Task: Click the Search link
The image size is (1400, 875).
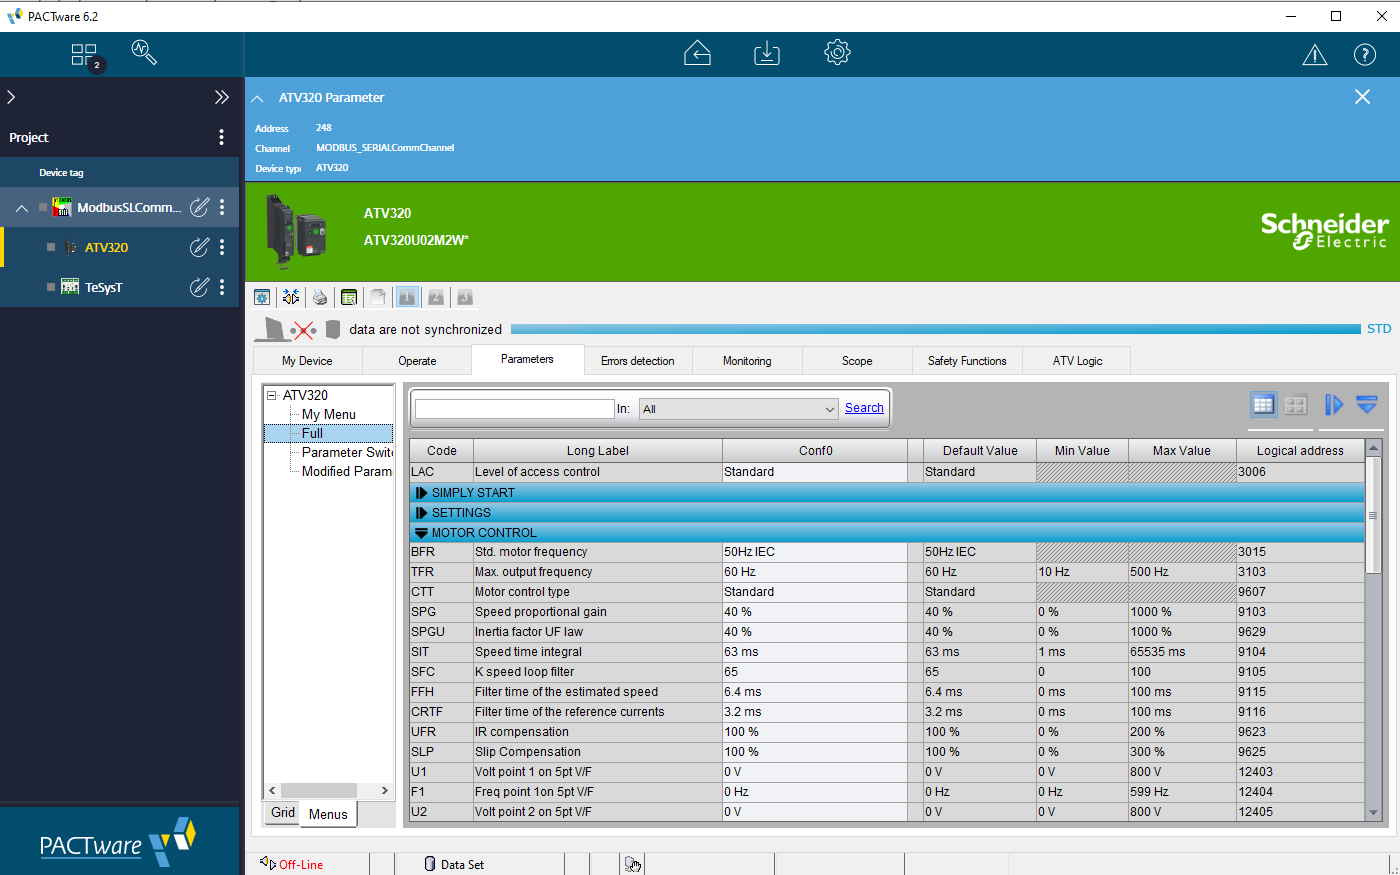Action: point(864,408)
